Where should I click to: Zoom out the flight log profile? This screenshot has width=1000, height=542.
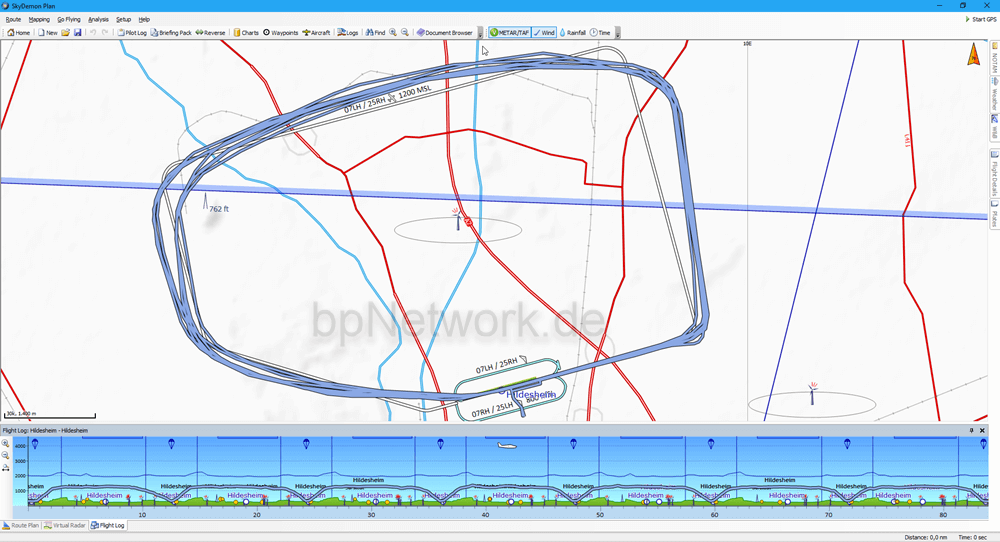tap(6, 455)
